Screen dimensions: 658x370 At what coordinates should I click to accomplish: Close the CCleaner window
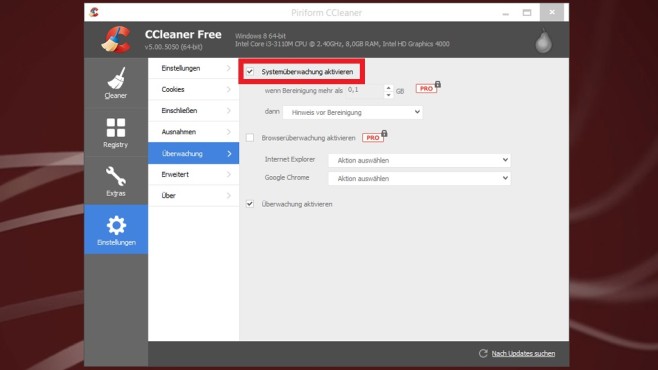[552, 13]
